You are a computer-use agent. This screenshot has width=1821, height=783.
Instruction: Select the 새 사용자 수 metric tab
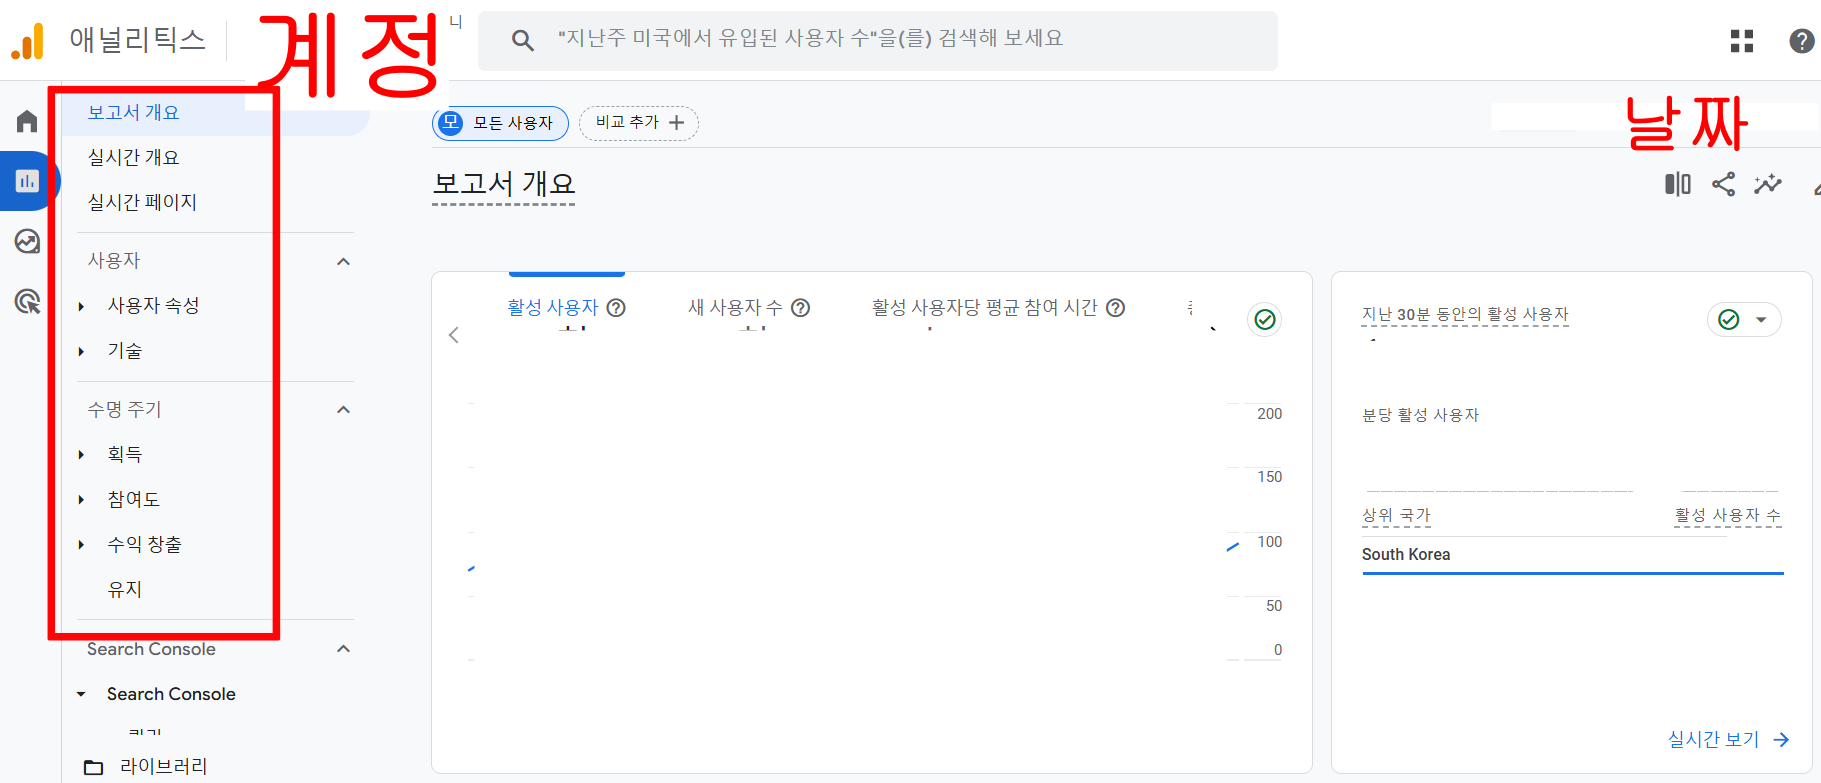click(x=748, y=308)
